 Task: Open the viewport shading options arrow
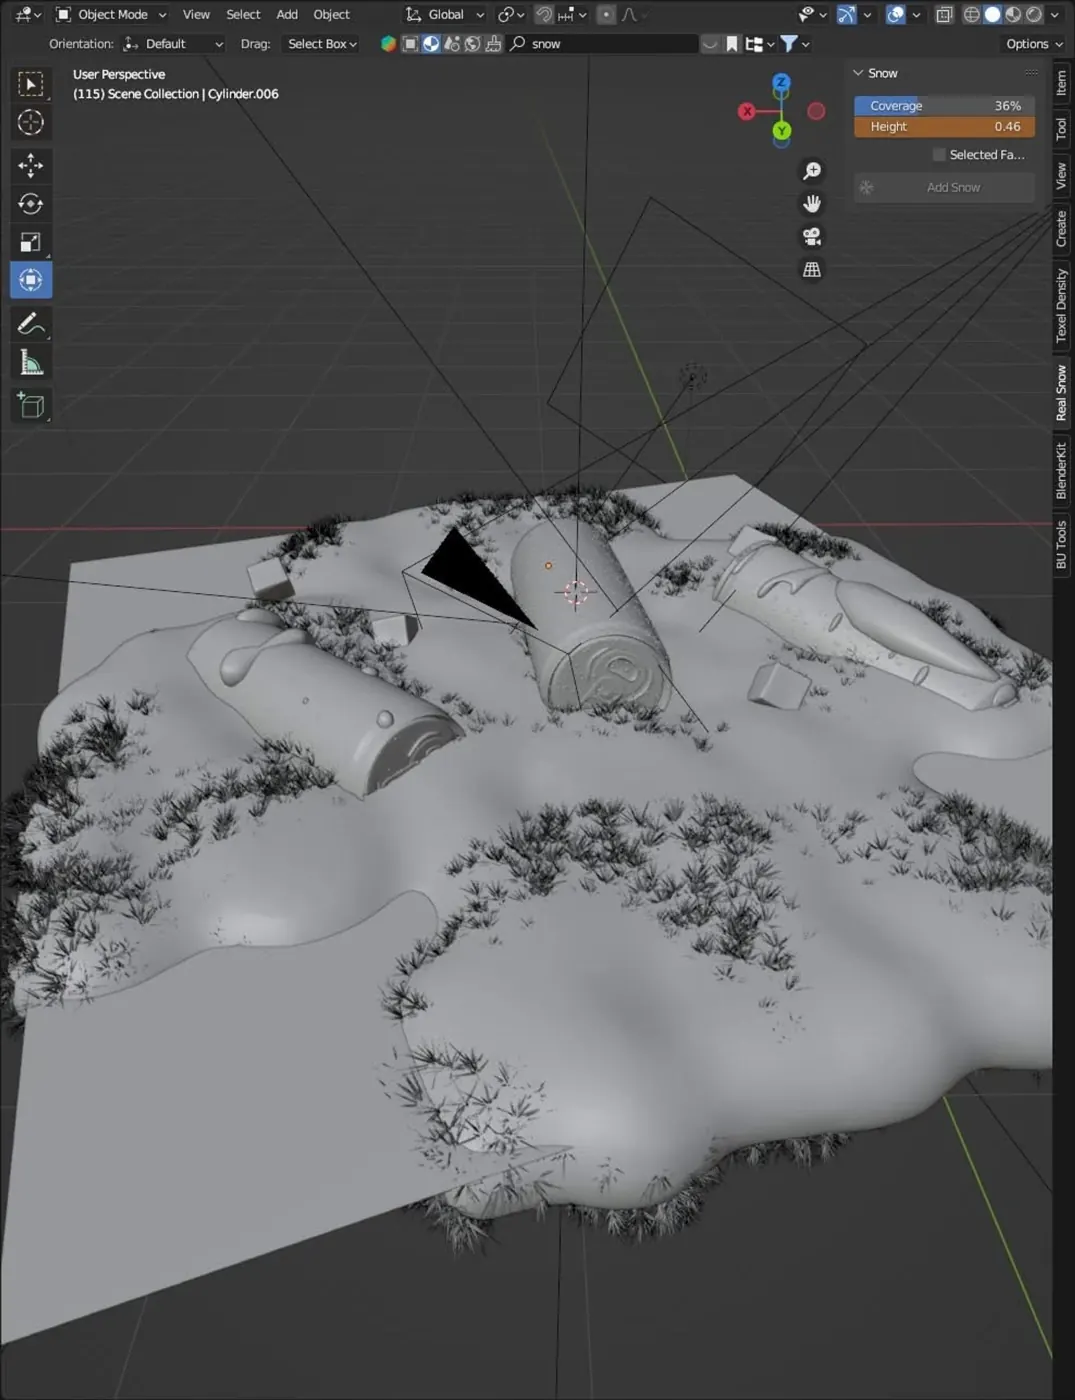(1054, 14)
